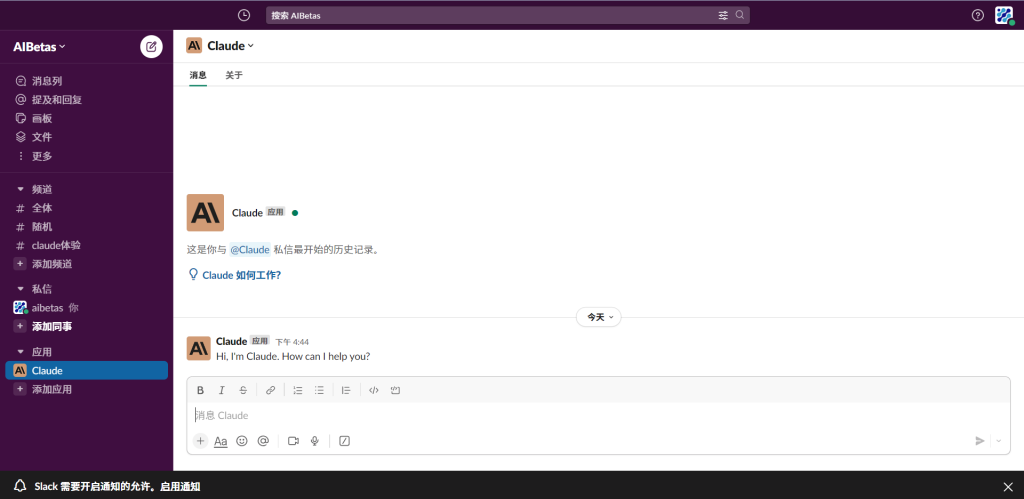
Task: Insert a code block
Action: point(395,391)
